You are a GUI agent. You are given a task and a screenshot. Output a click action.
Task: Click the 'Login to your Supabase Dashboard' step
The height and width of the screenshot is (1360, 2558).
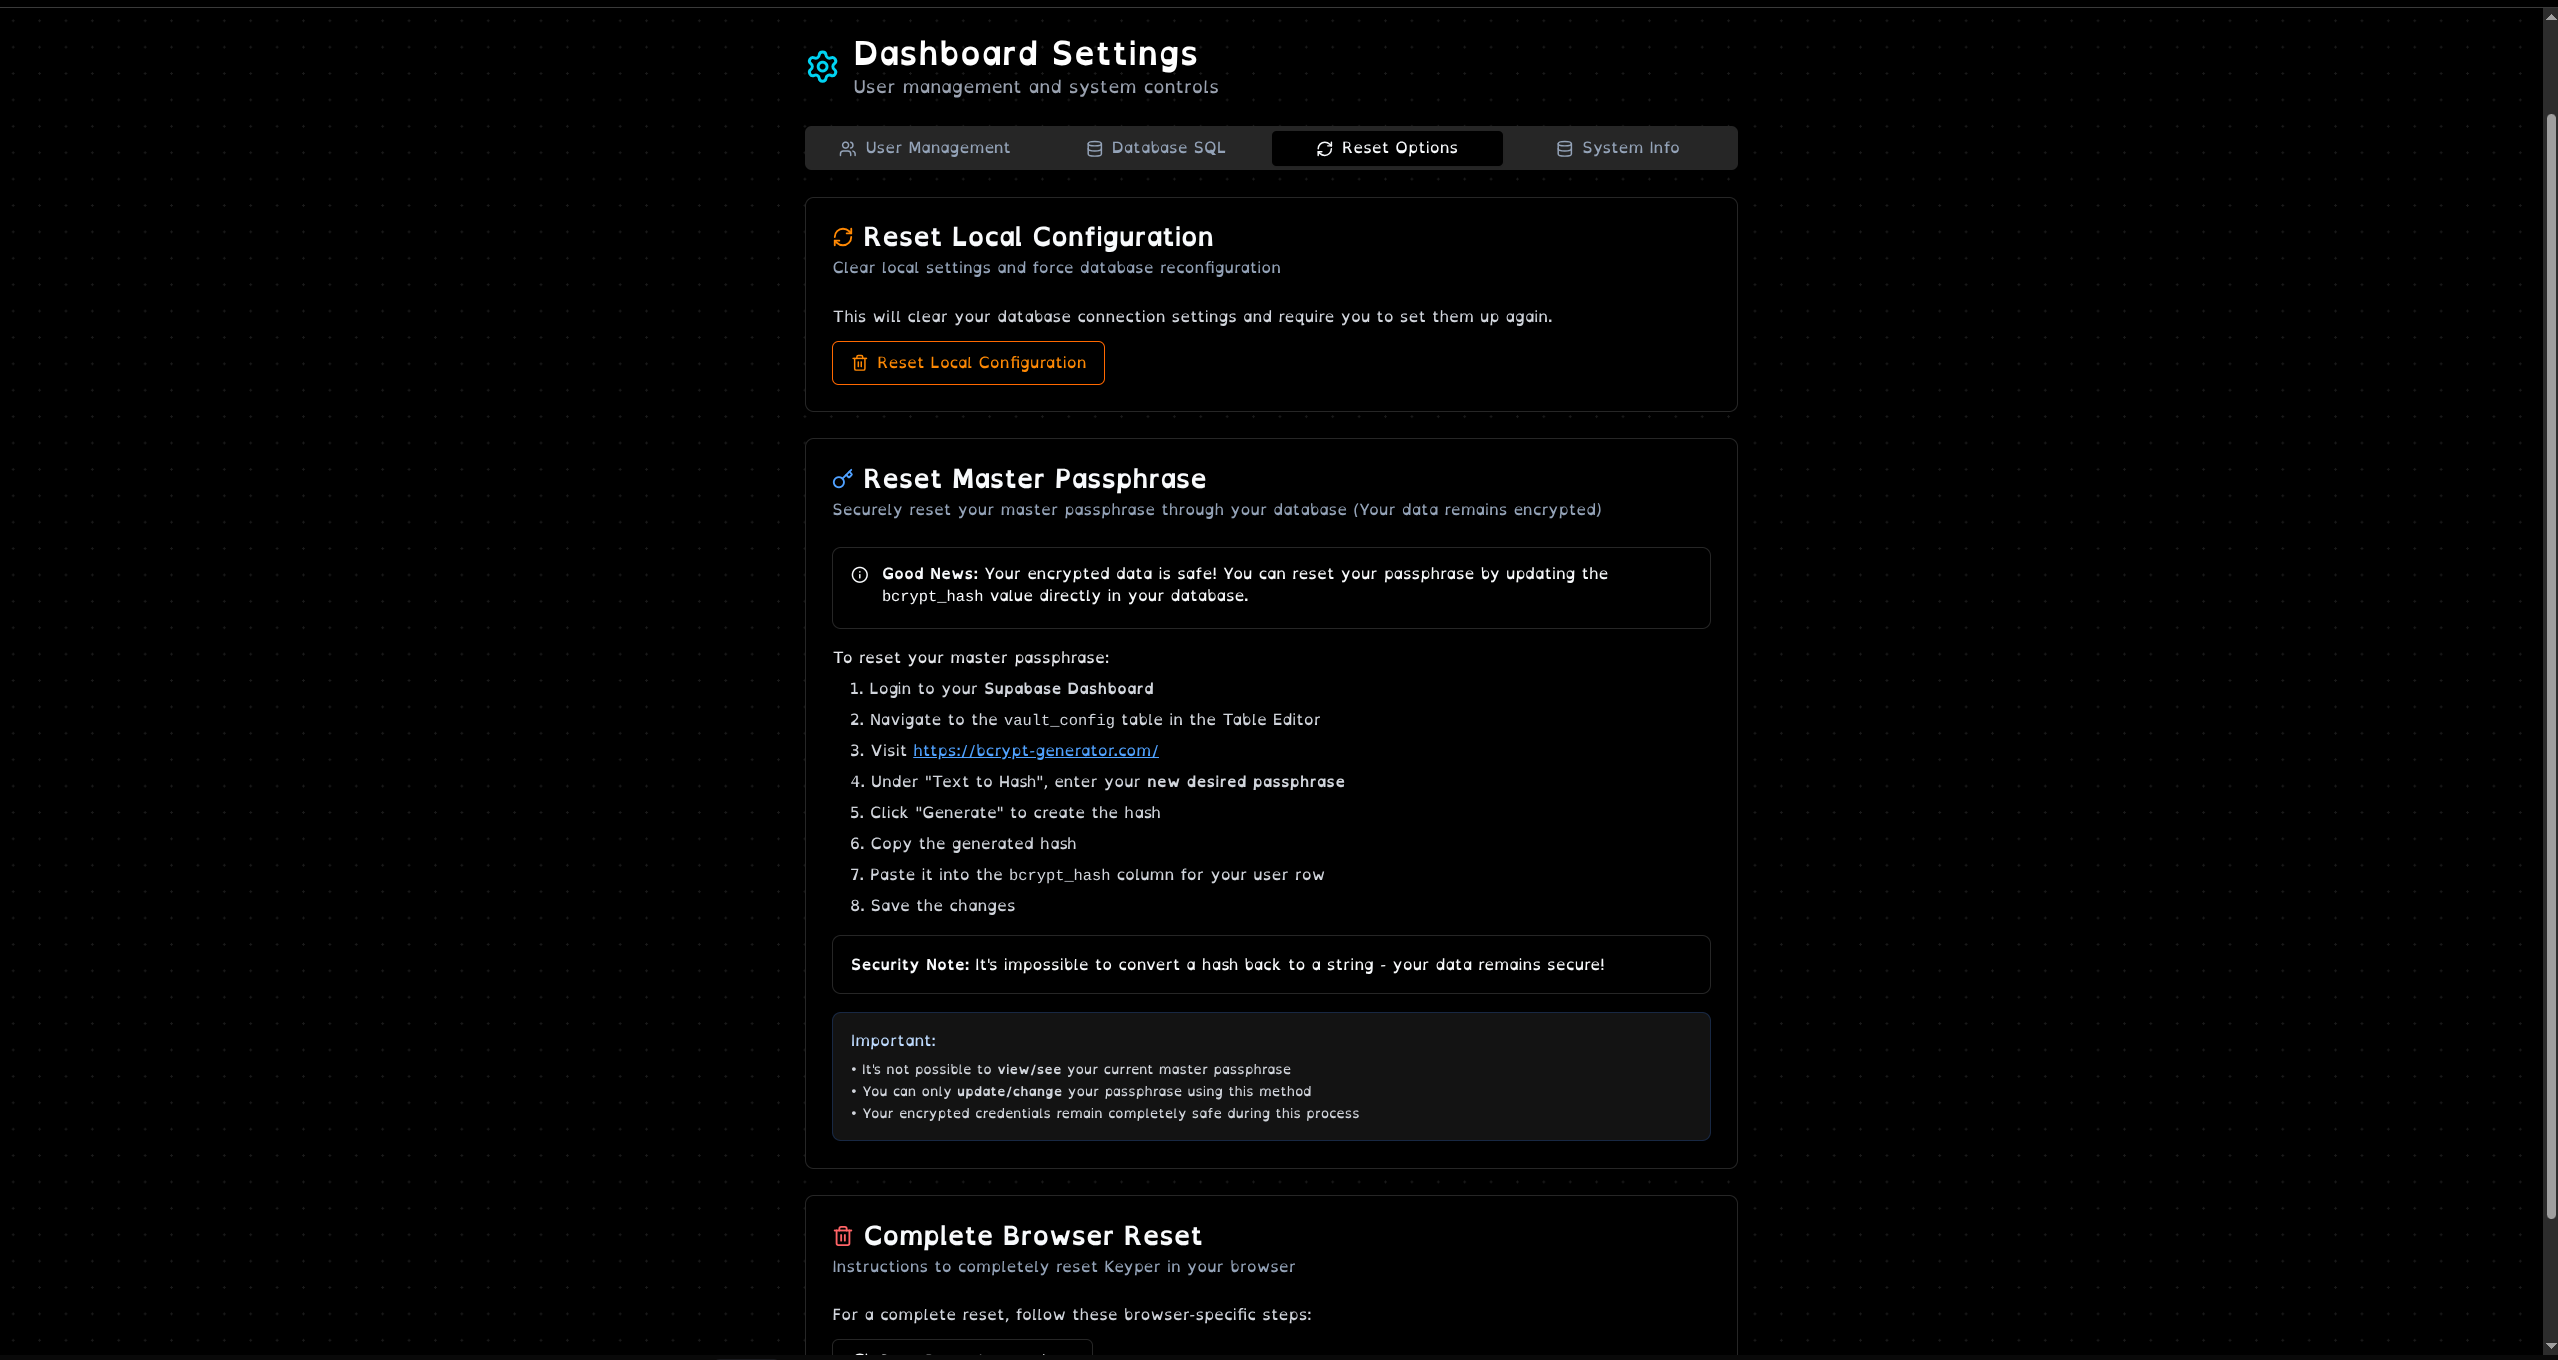pyautogui.click(x=1001, y=688)
